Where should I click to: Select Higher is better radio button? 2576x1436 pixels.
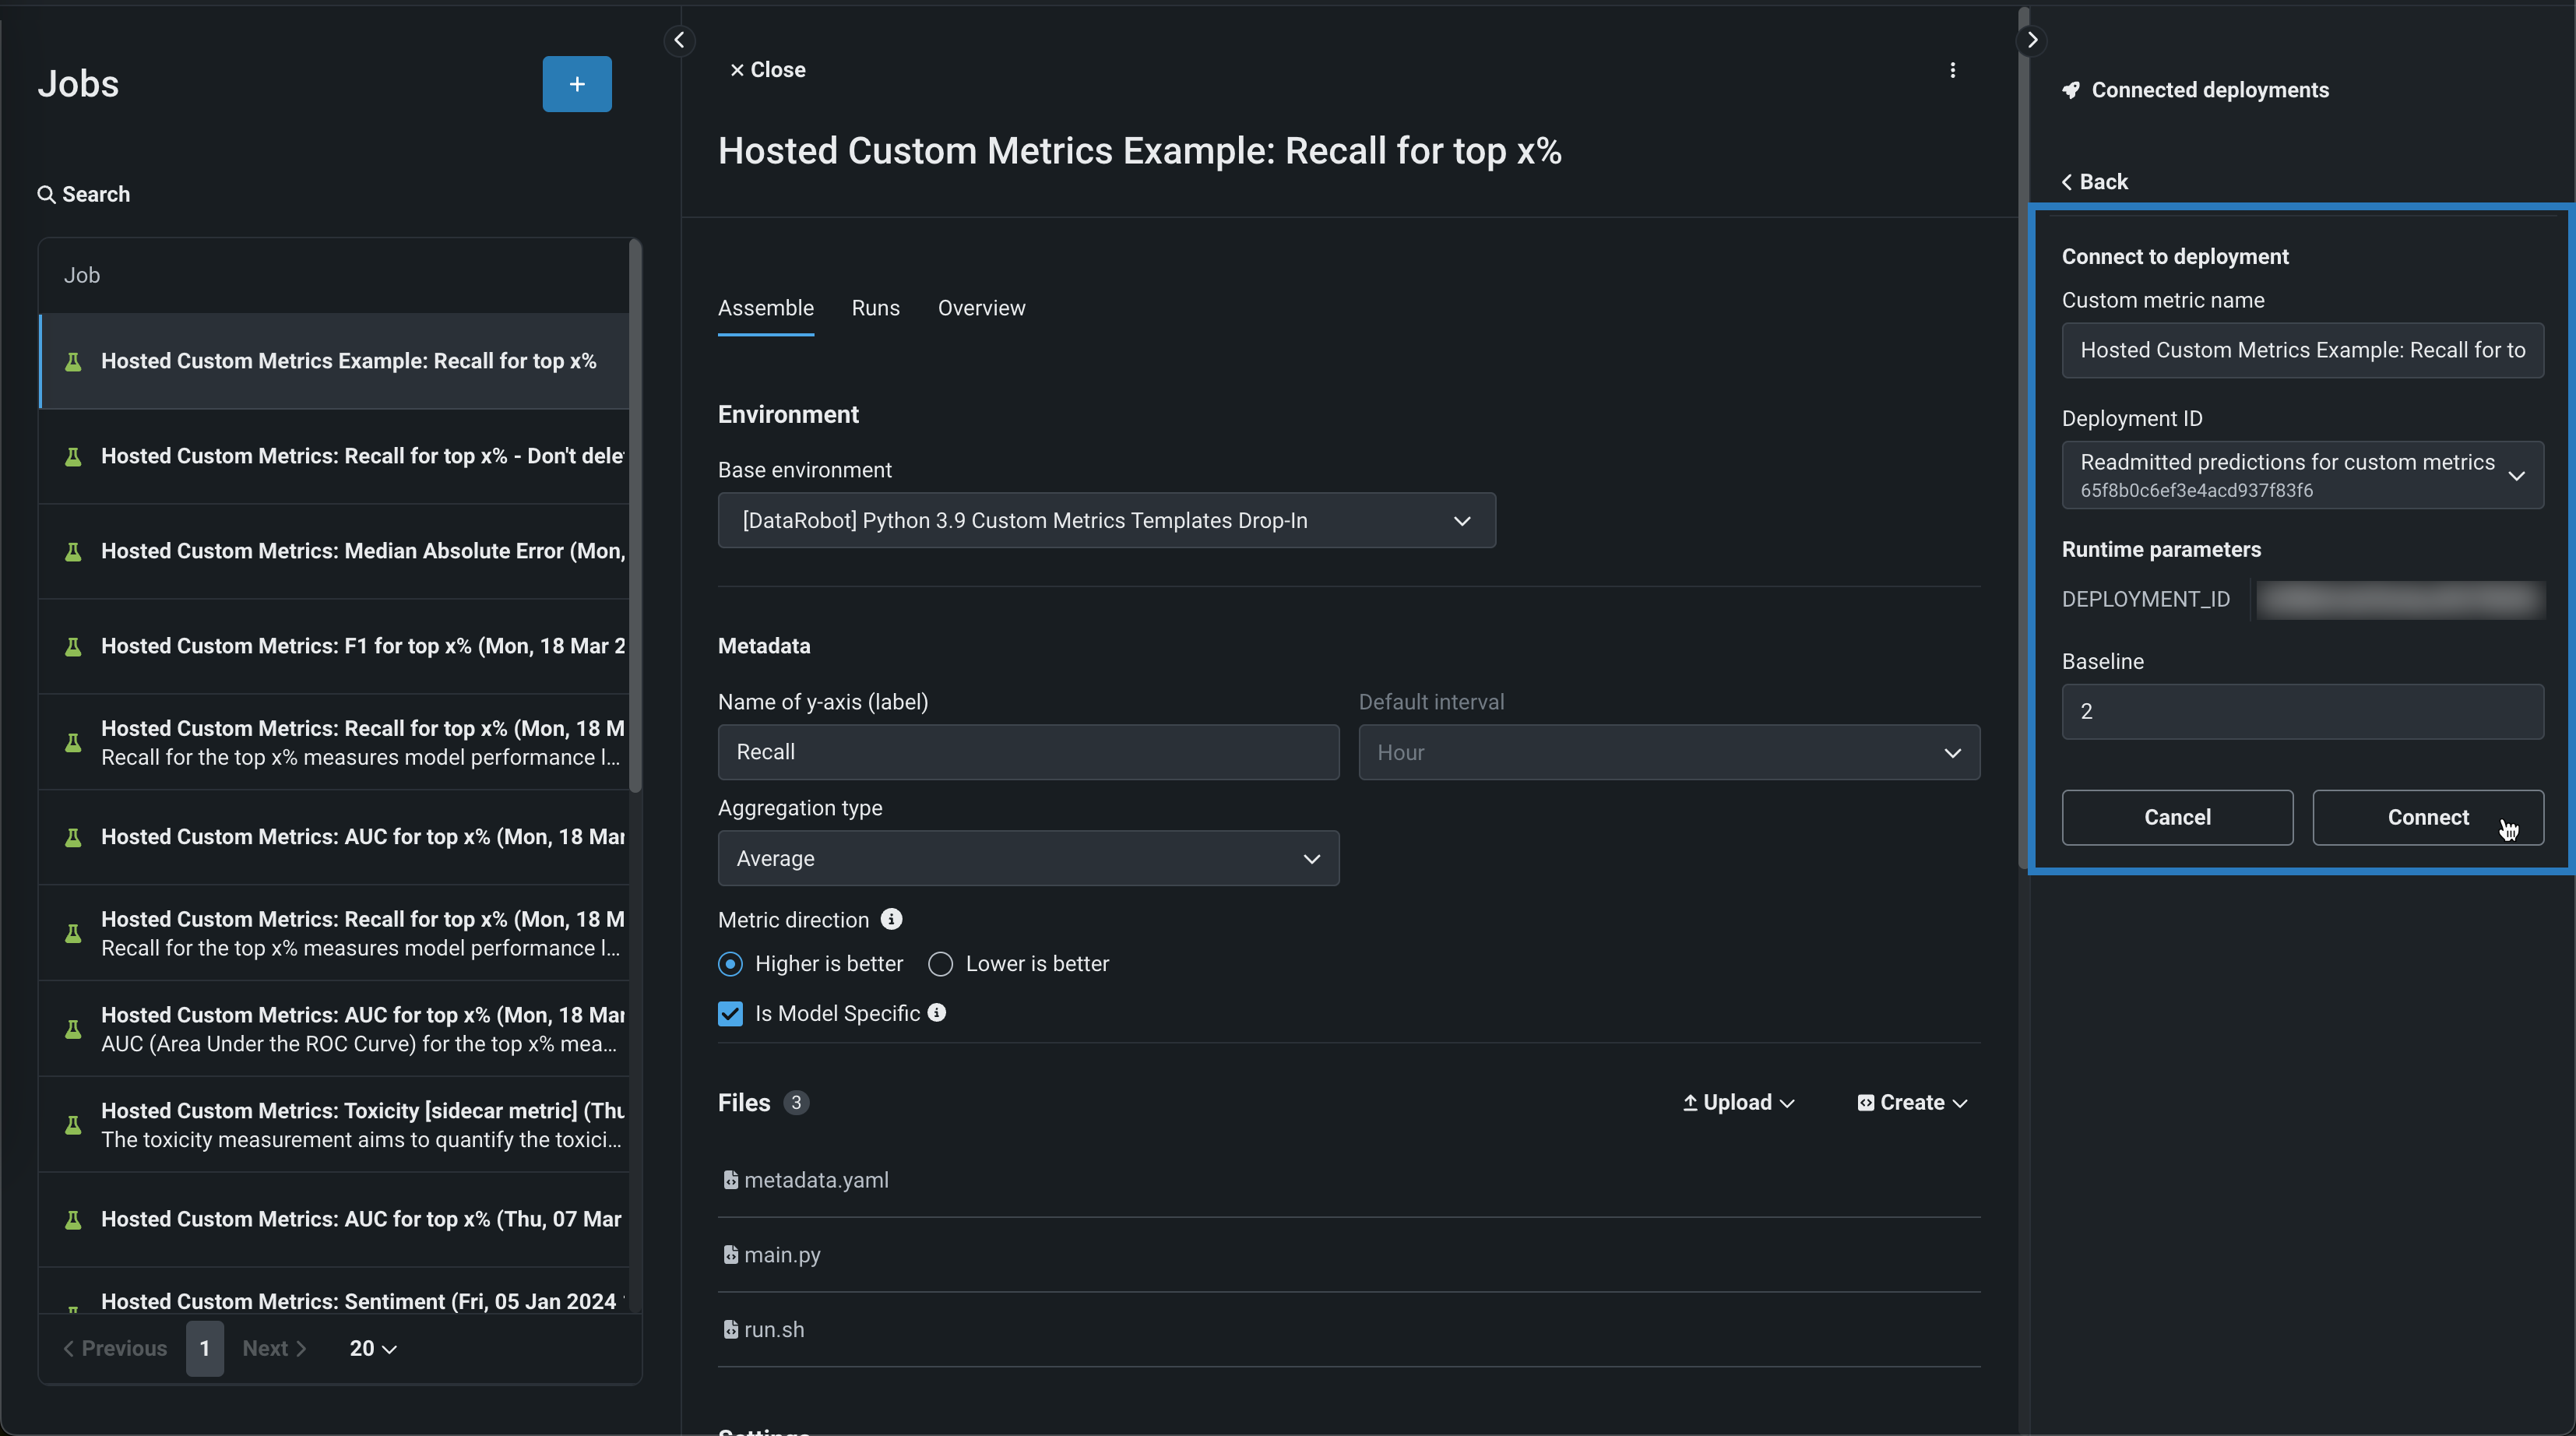(x=730, y=964)
